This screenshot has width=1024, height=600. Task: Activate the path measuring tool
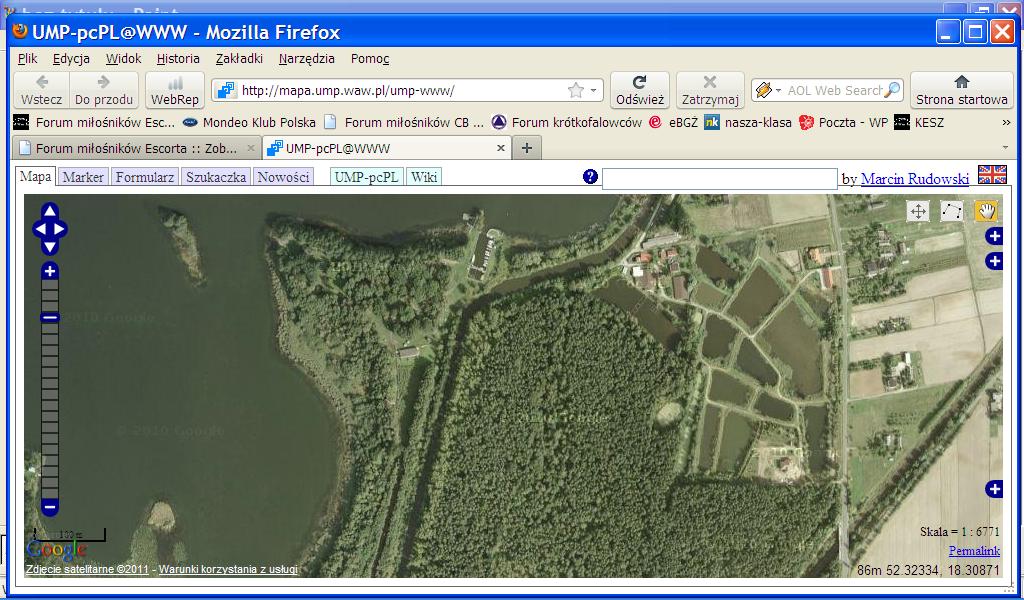coord(952,211)
